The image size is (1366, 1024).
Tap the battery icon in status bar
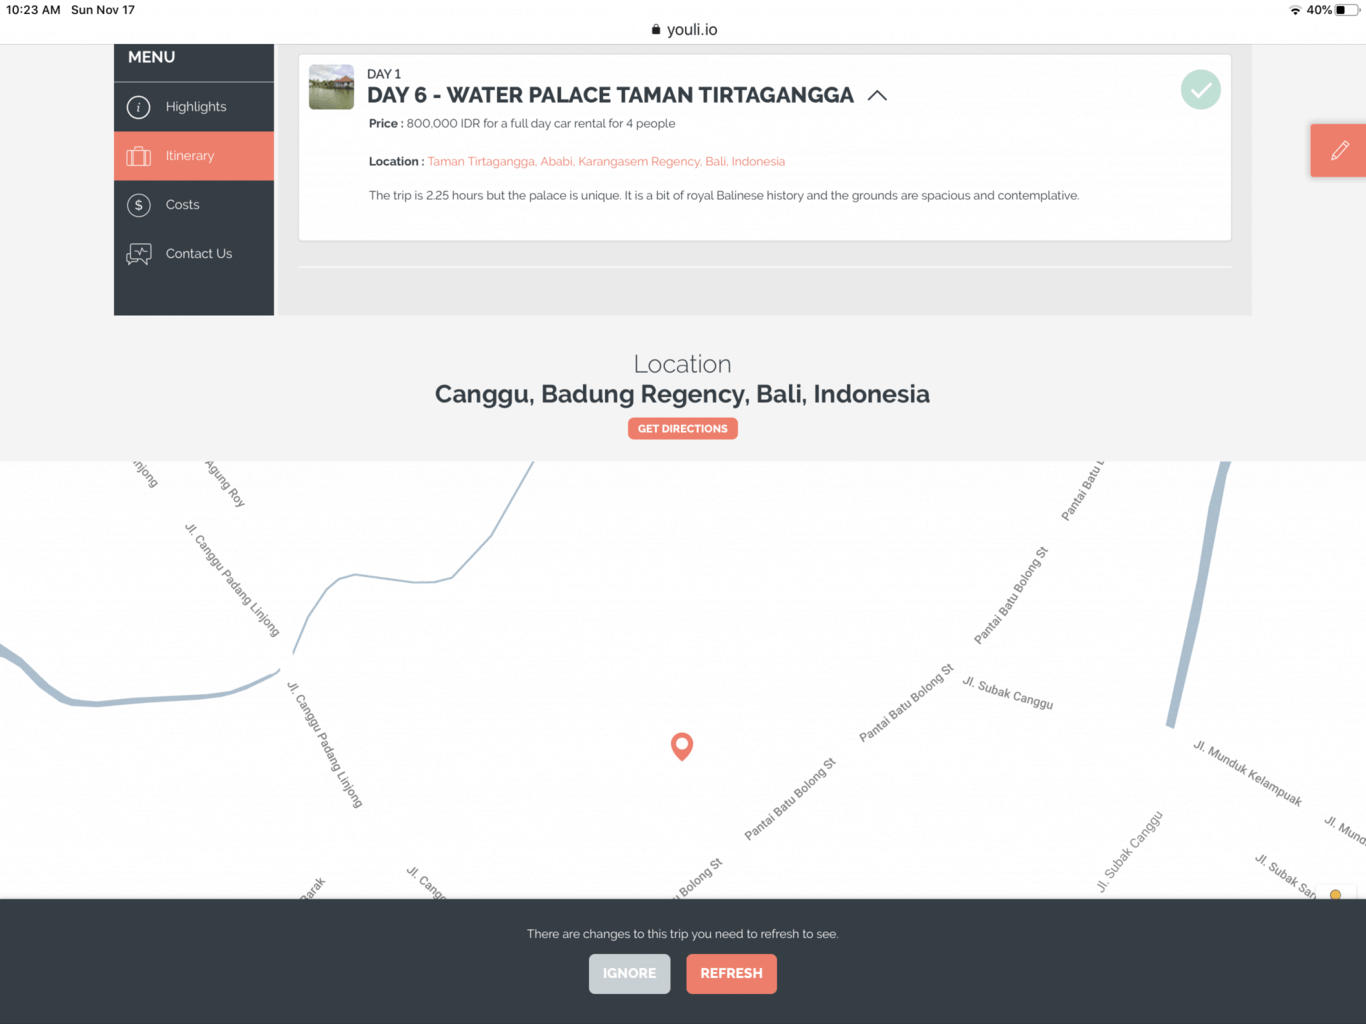(x=1346, y=10)
